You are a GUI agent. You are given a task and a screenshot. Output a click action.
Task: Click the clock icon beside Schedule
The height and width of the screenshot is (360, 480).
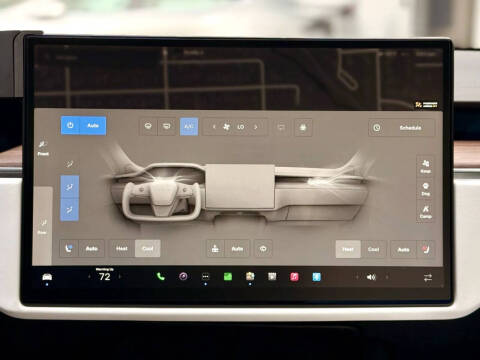click(x=377, y=128)
